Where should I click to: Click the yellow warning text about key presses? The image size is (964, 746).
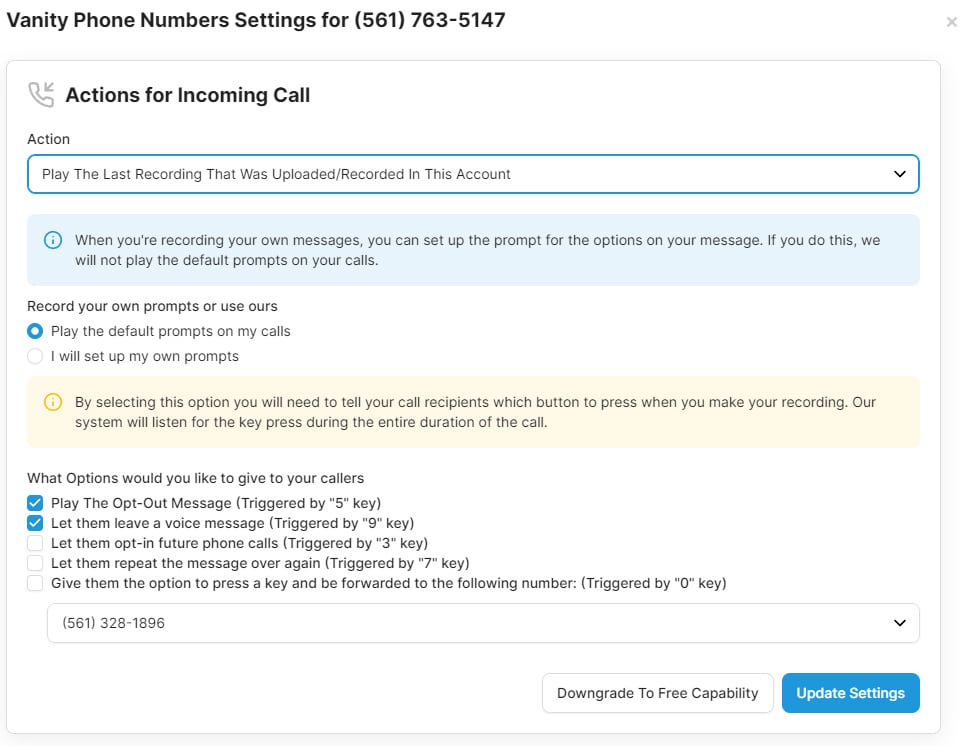(x=475, y=412)
